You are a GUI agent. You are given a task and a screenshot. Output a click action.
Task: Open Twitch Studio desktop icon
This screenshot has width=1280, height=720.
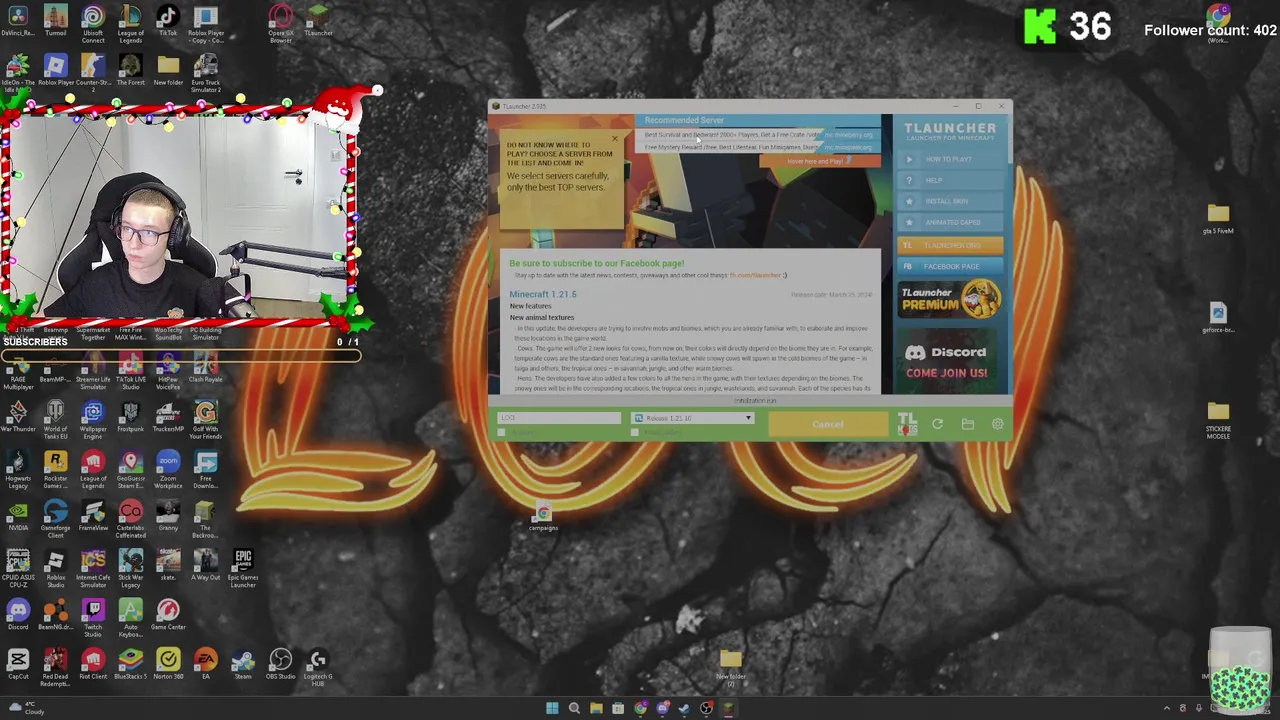pos(93,617)
